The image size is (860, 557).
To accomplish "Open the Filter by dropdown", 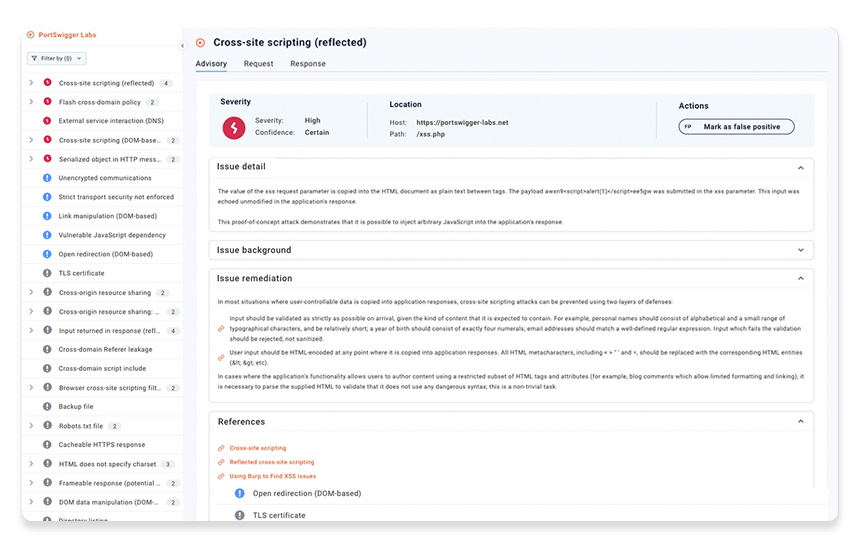I will (57, 59).
